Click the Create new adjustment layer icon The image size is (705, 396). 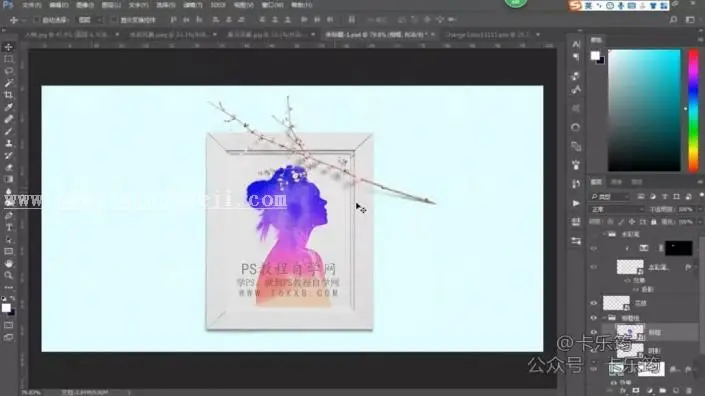649,391
